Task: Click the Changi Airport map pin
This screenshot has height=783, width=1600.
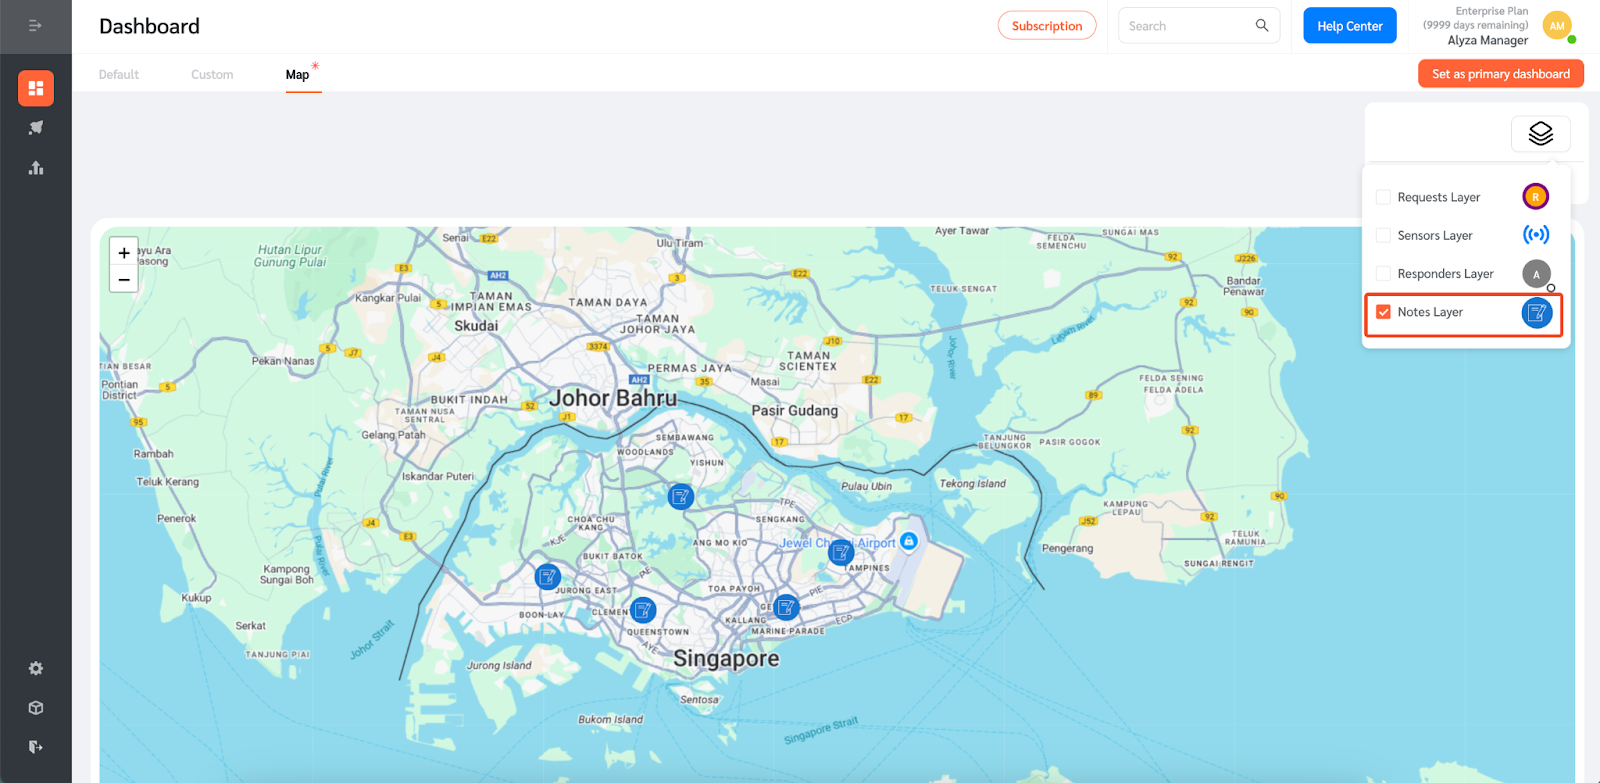Action: point(909,541)
